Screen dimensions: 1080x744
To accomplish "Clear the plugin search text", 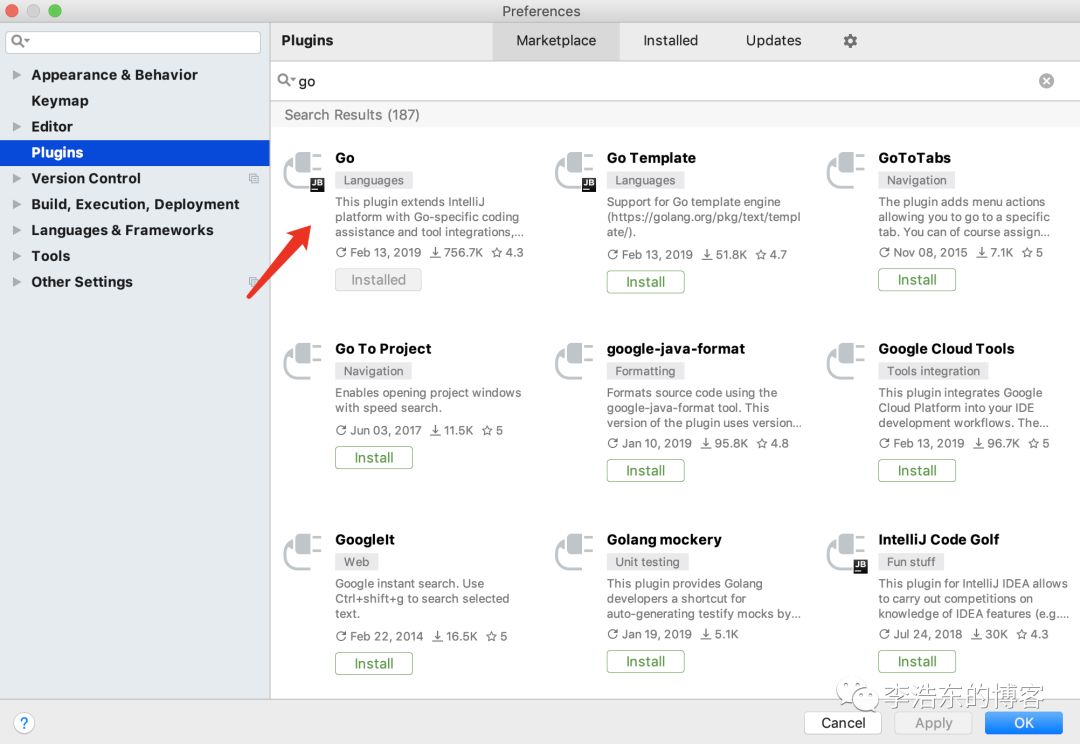I will coord(1046,81).
